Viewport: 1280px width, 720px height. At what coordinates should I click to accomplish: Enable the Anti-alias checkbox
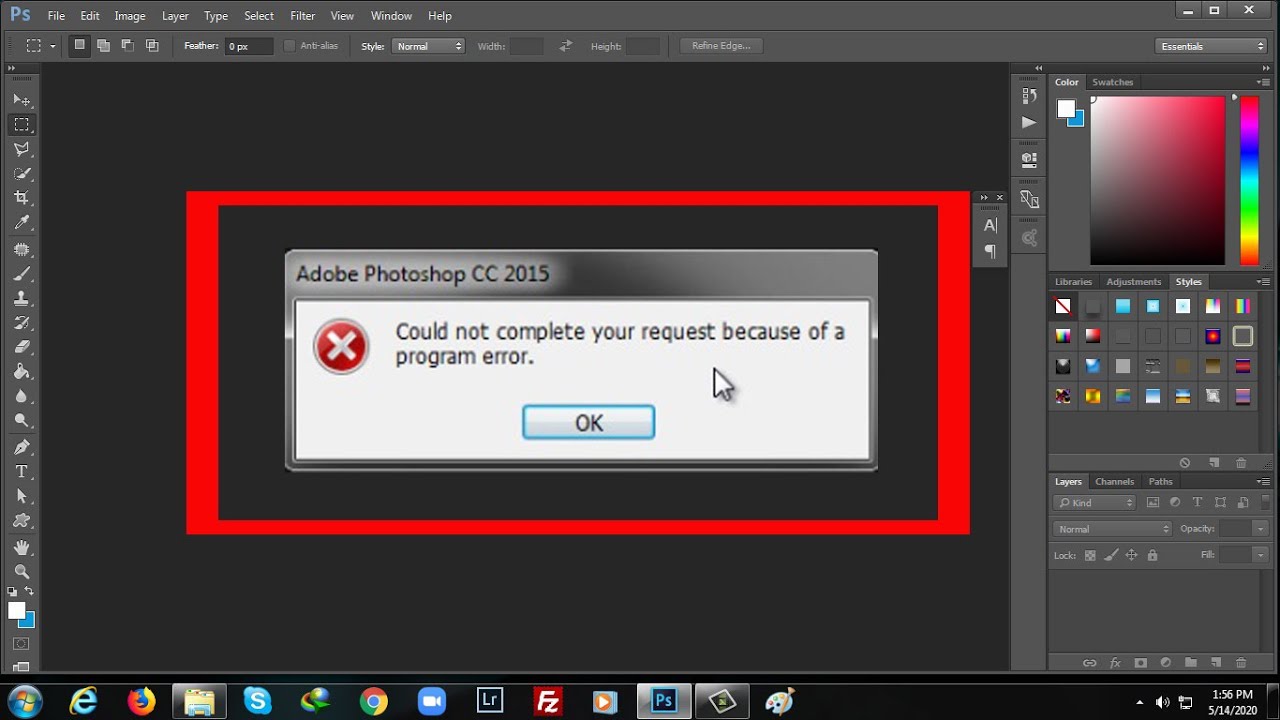288,45
